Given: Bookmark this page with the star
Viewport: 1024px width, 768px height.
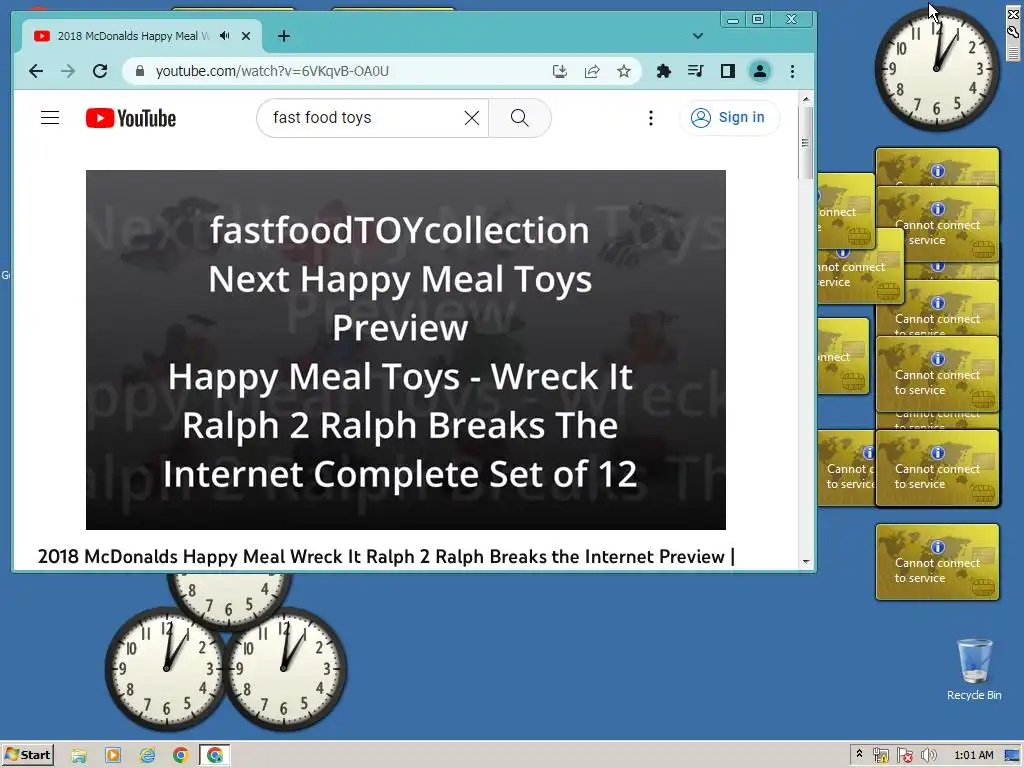Looking at the screenshot, I should [624, 71].
